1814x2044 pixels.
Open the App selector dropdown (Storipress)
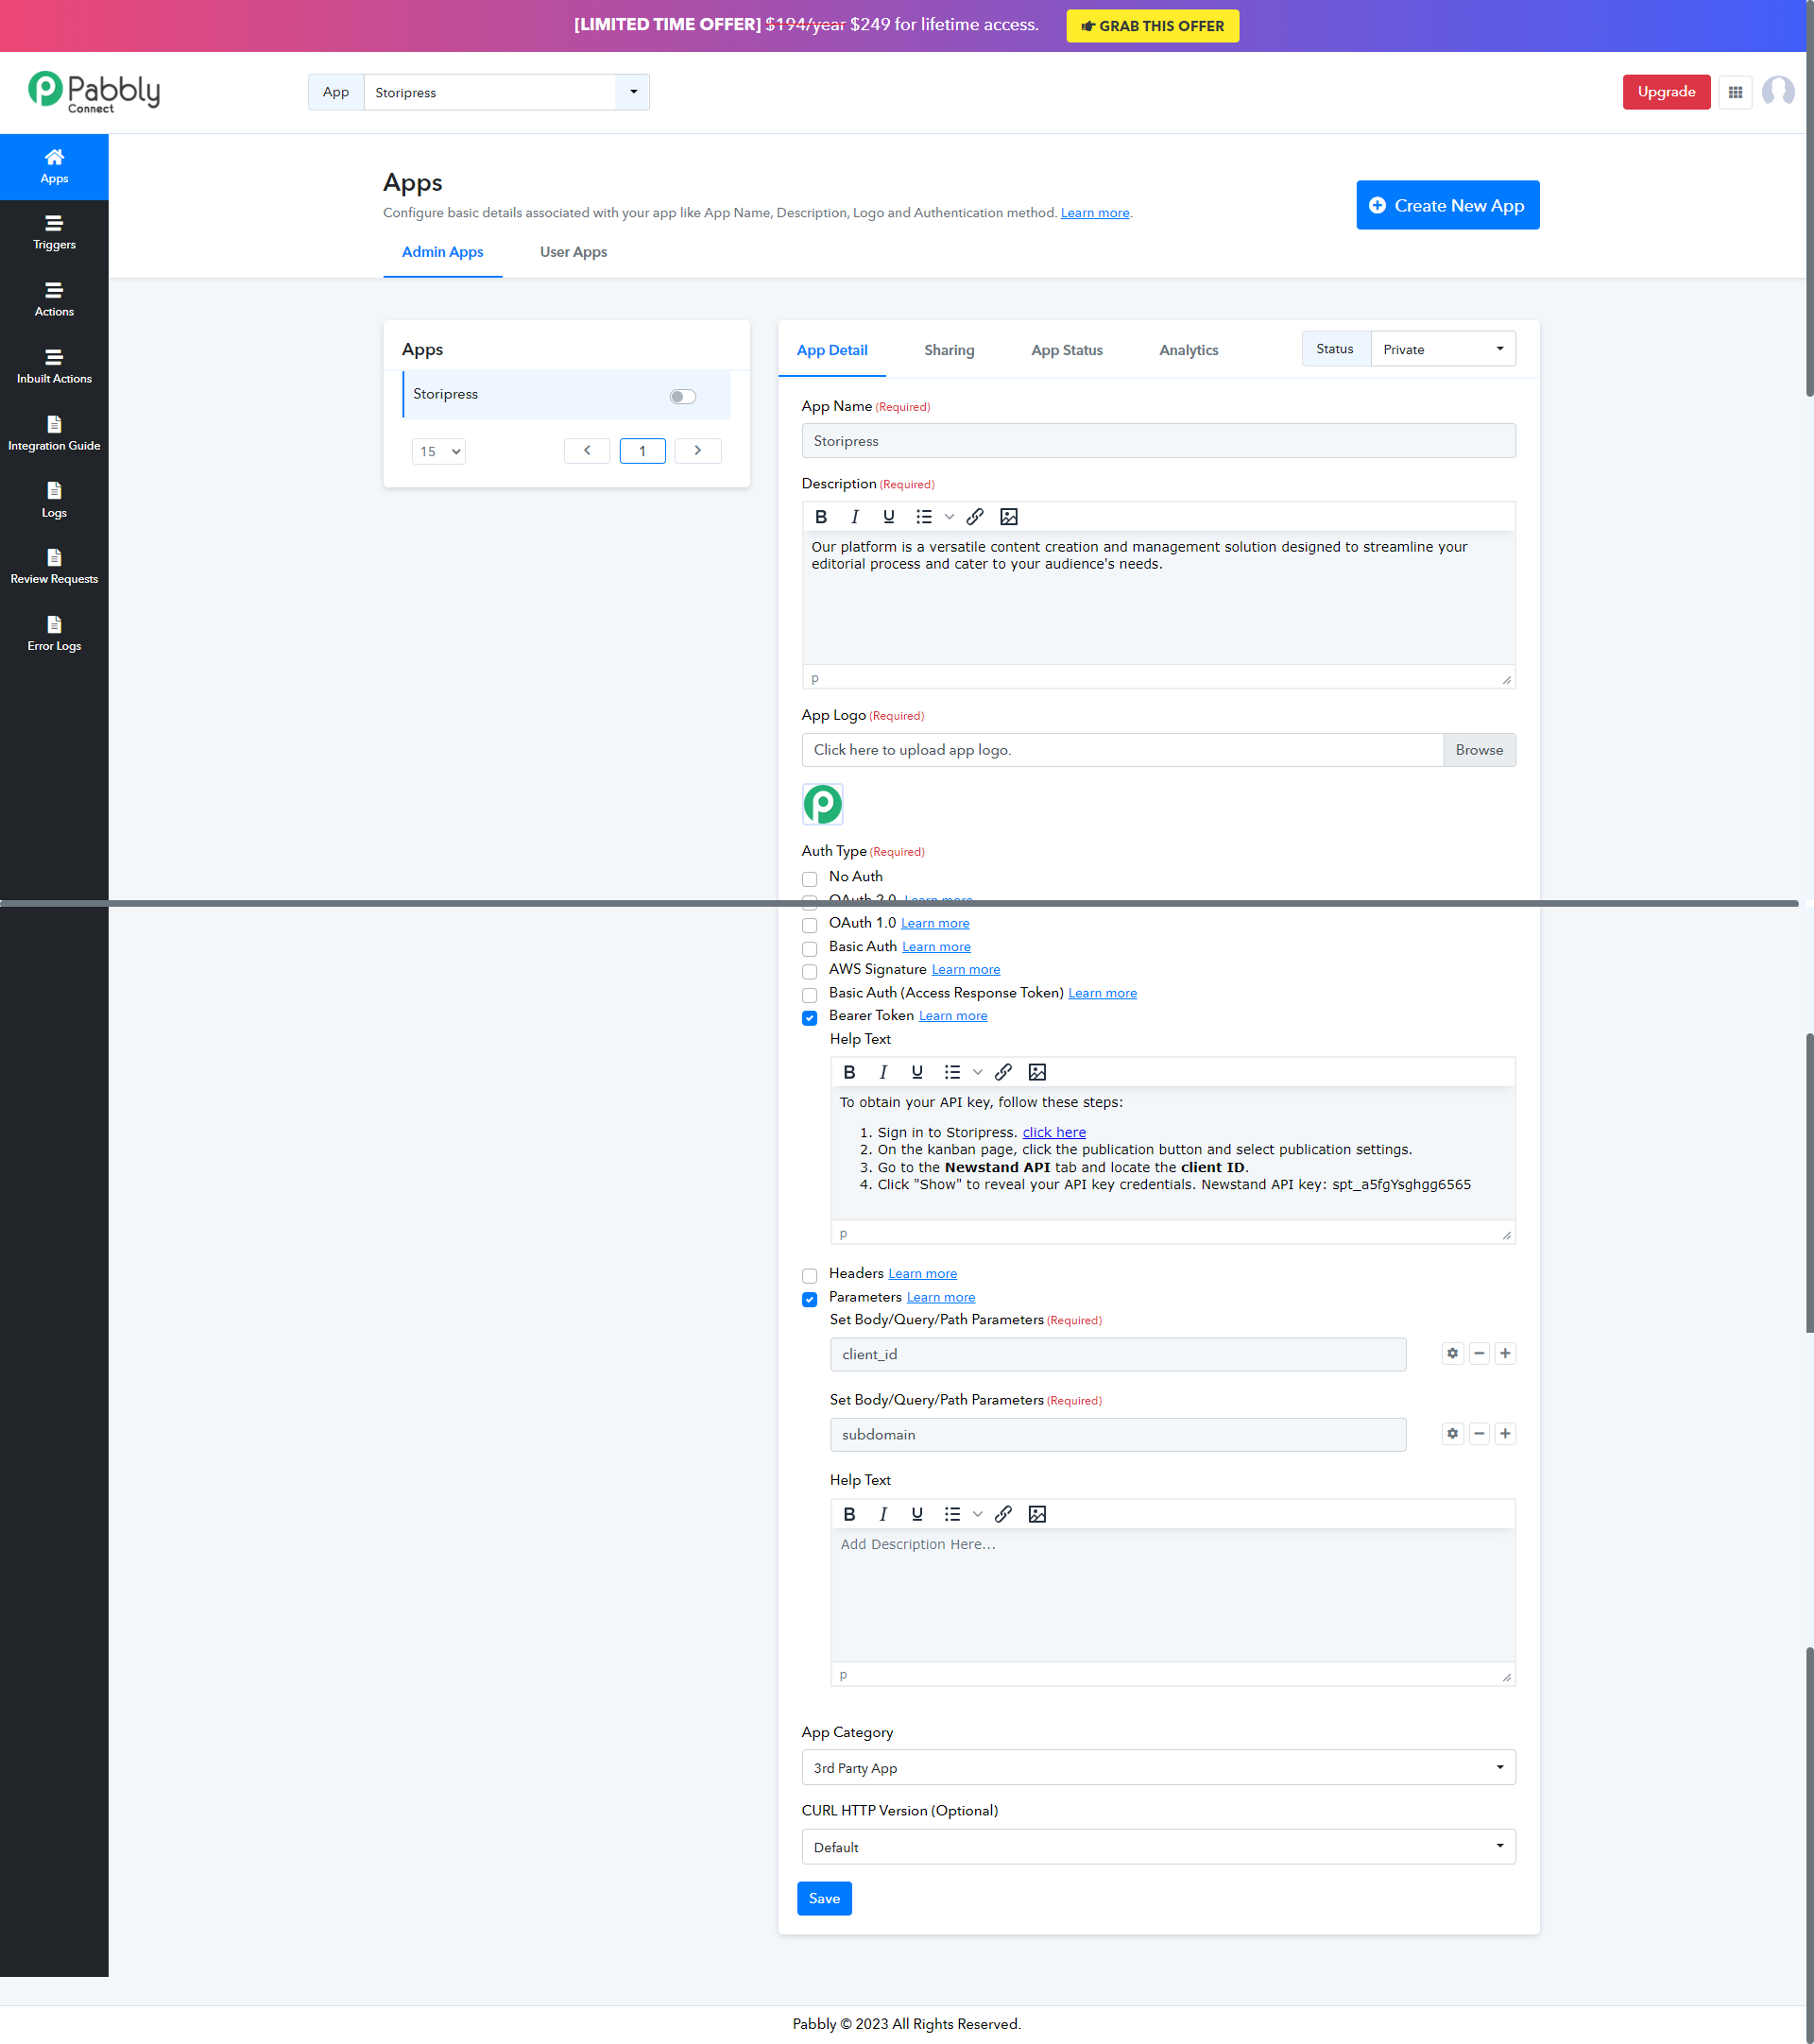pyautogui.click(x=506, y=92)
